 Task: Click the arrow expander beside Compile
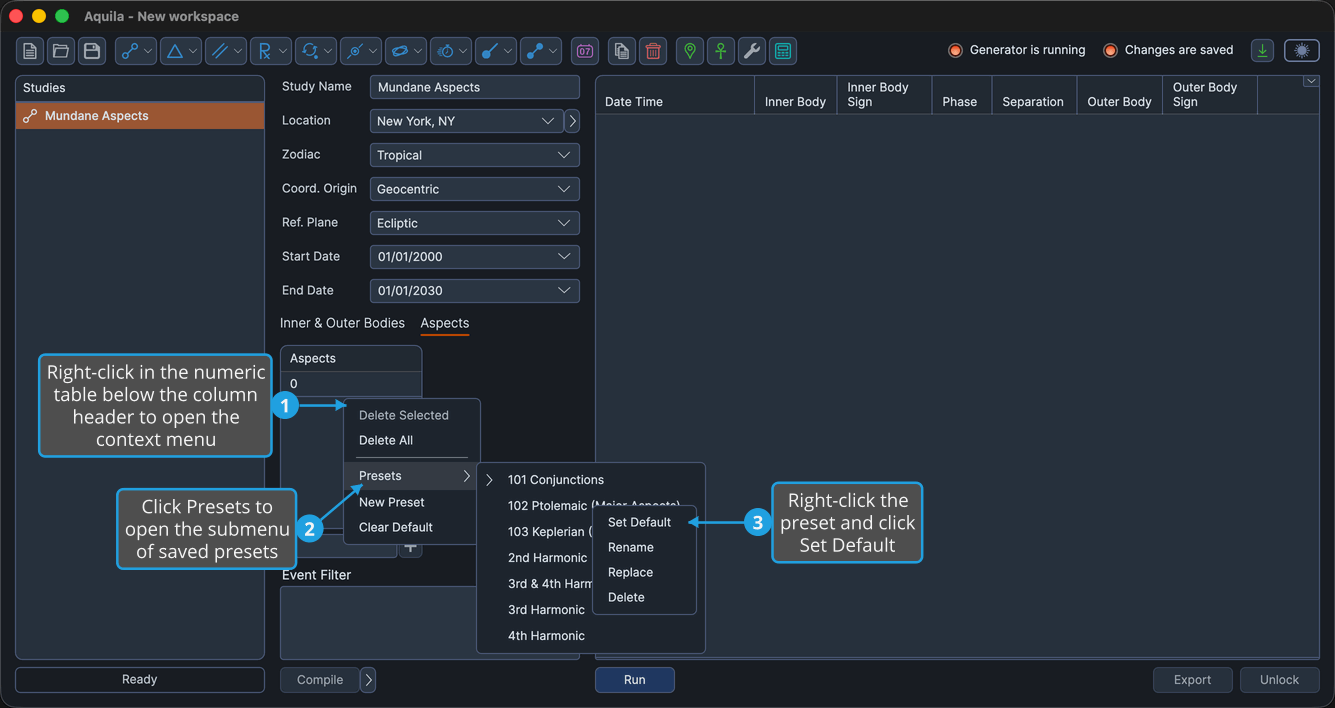point(368,680)
